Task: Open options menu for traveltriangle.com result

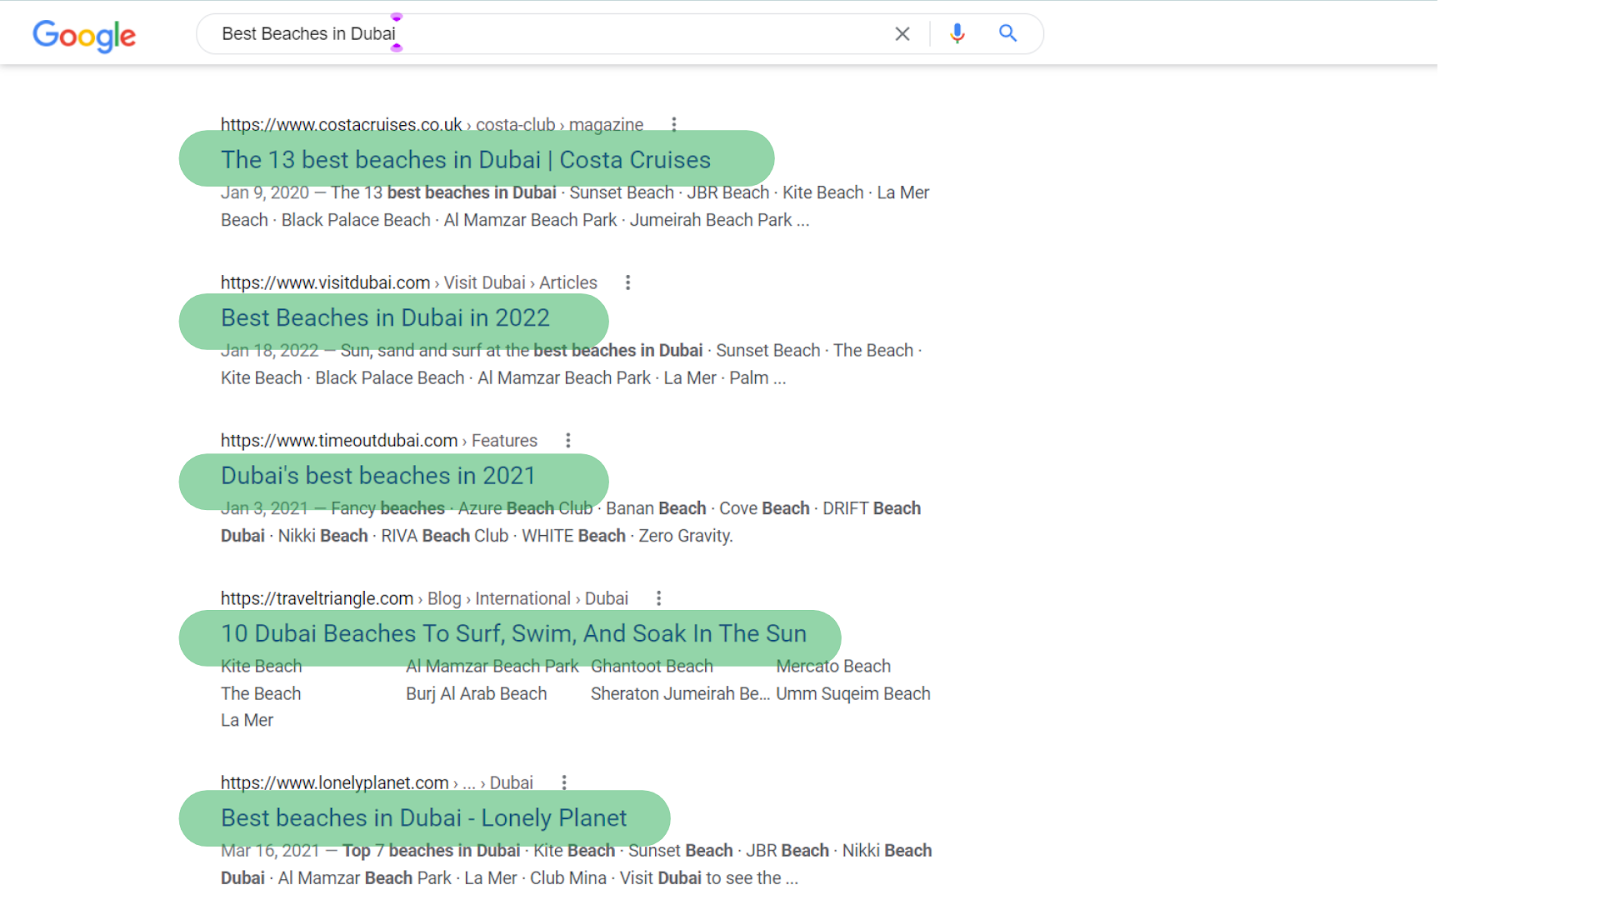Action: coord(658,598)
